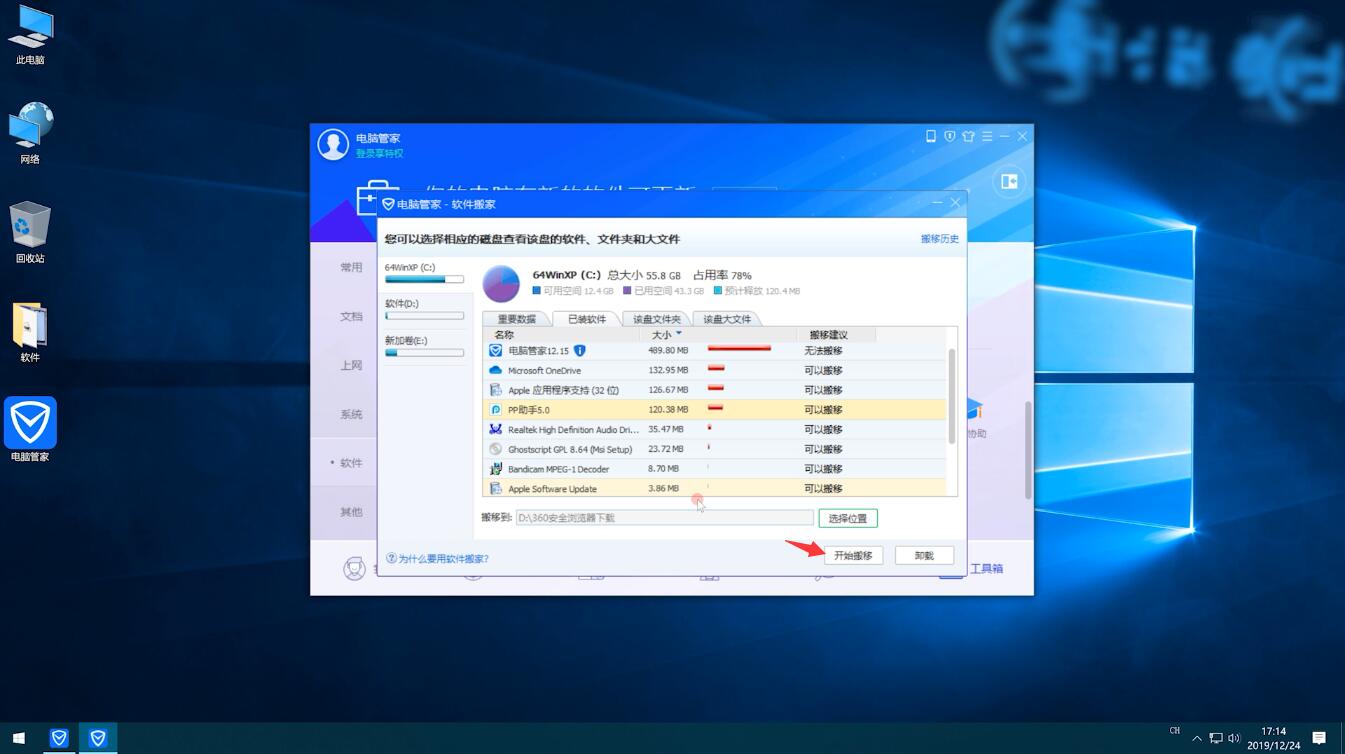Select the 软件(D:) drive

tap(425, 310)
